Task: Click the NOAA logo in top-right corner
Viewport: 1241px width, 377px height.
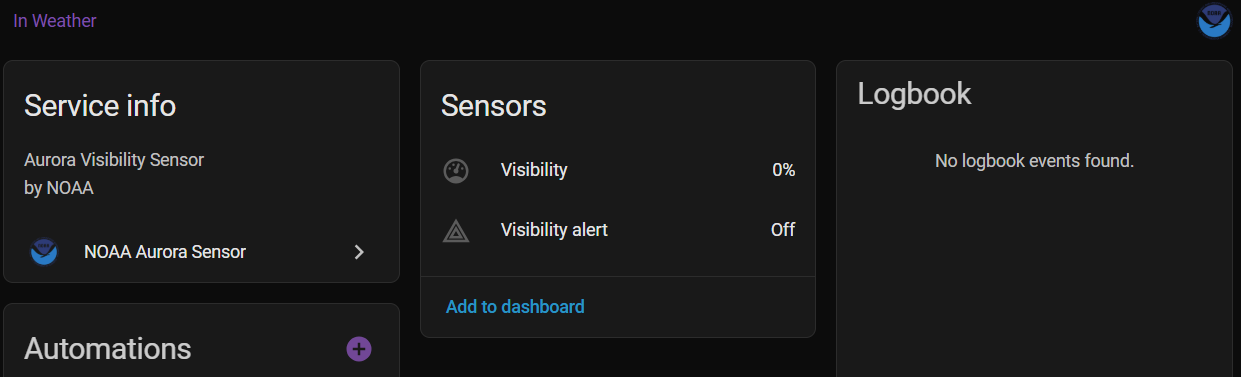Action: [1214, 21]
